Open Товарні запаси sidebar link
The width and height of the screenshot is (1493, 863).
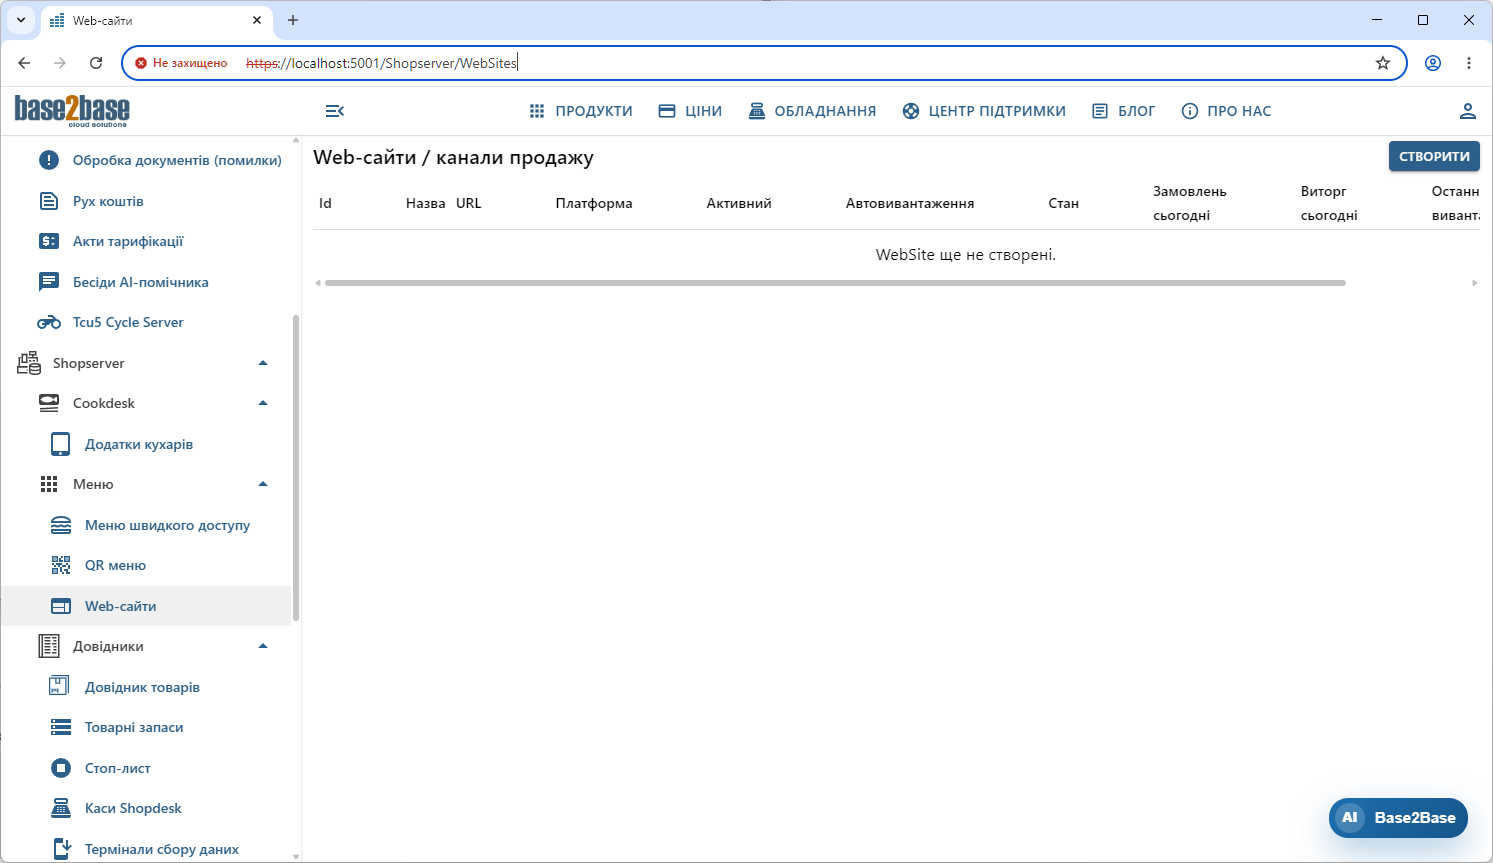pyautogui.click(x=134, y=727)
